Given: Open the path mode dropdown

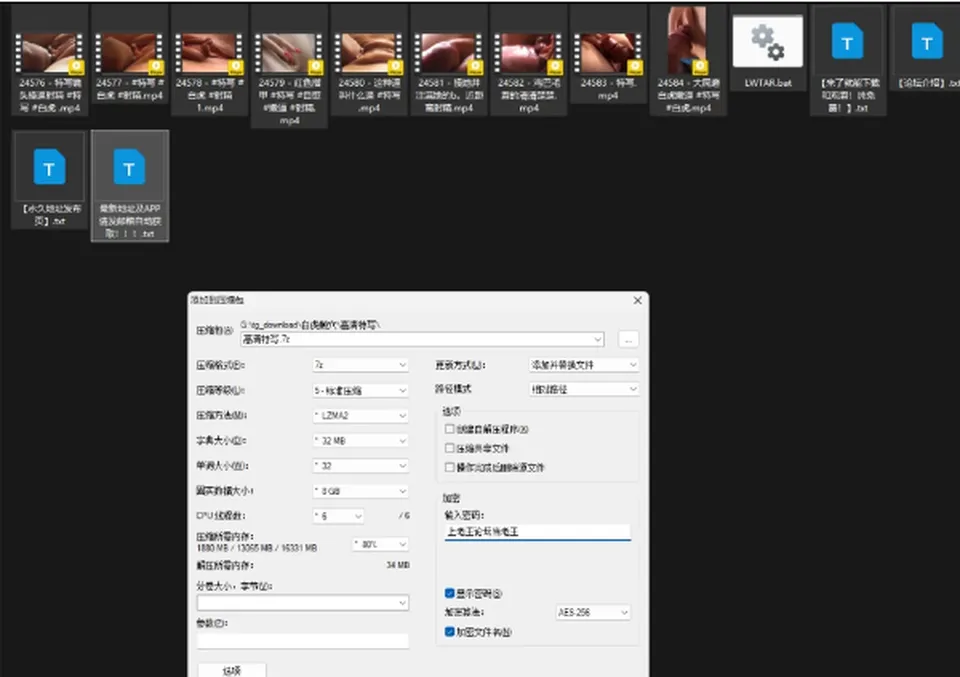Looking at the screenshot, I should [584, 389].
